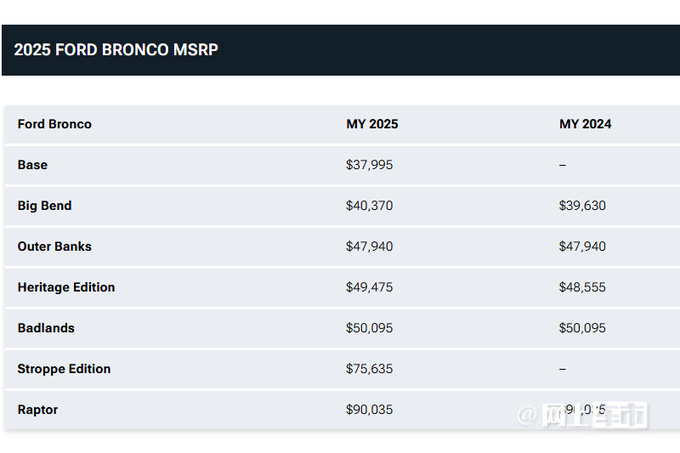Image resolution: width=680 pixels, height=453 pixels.
Task: Select the $49,475 Heritage Edition price
Action: [x=369, y=287]
